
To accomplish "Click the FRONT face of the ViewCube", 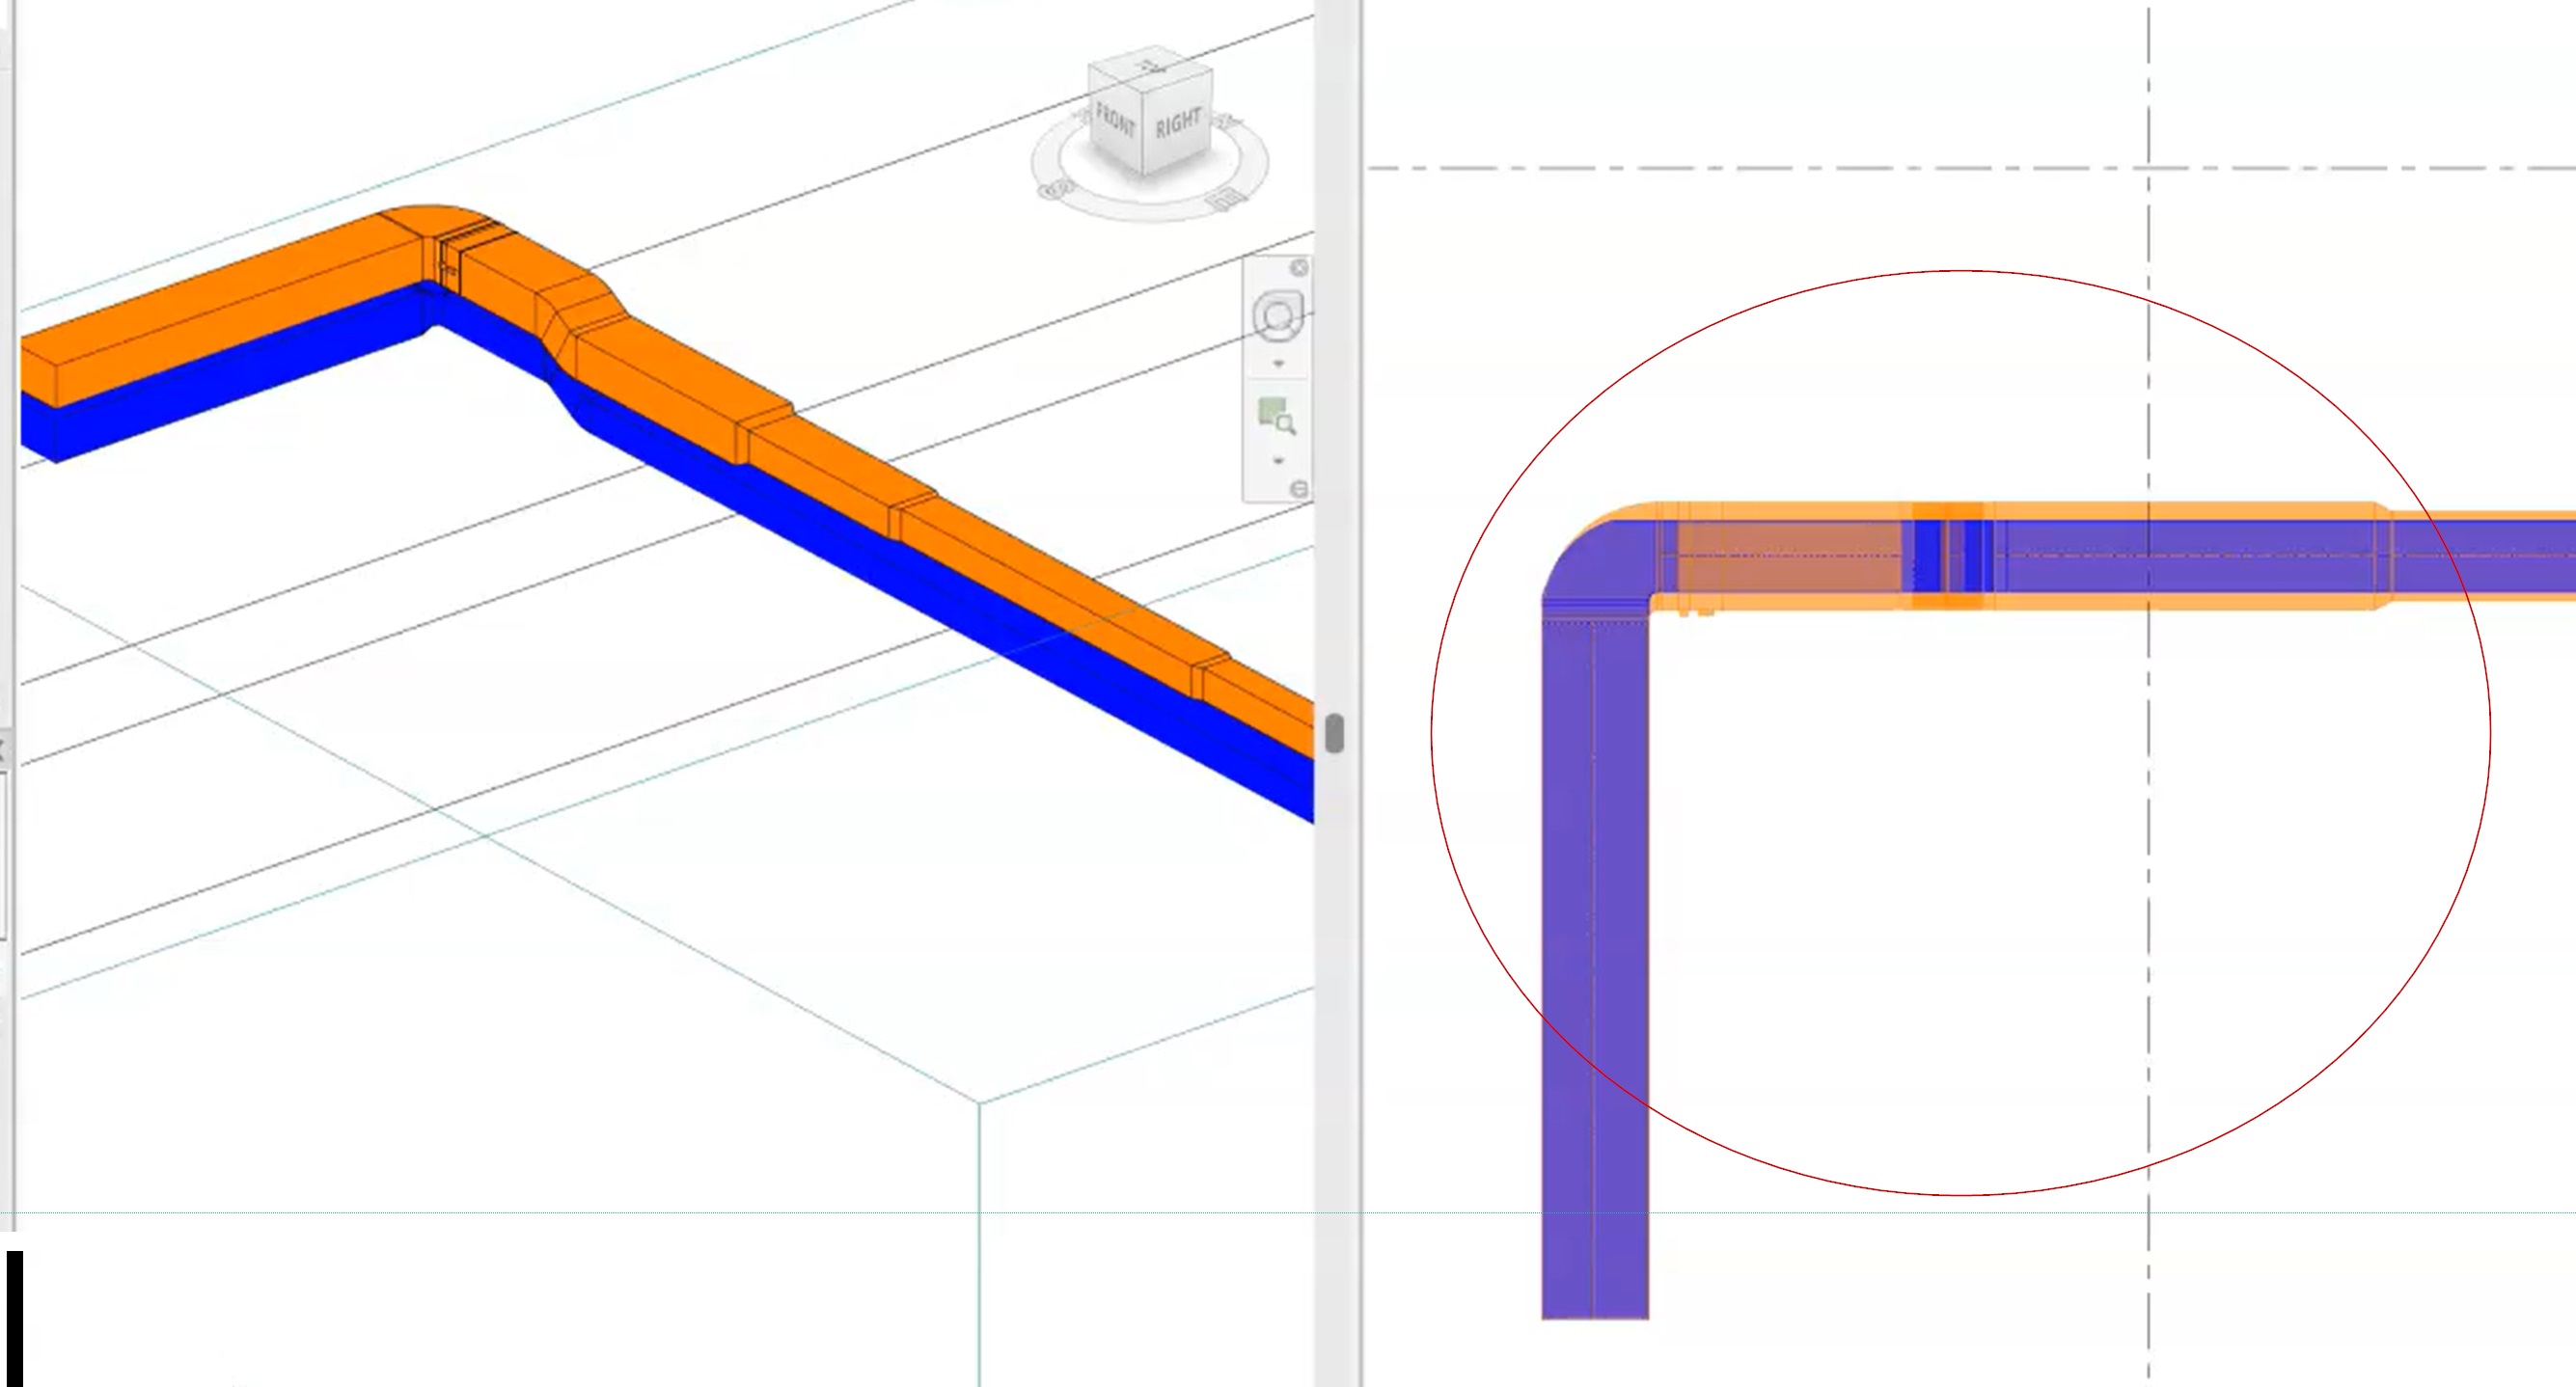I will pyautogui.click(x=1116, y=124).
